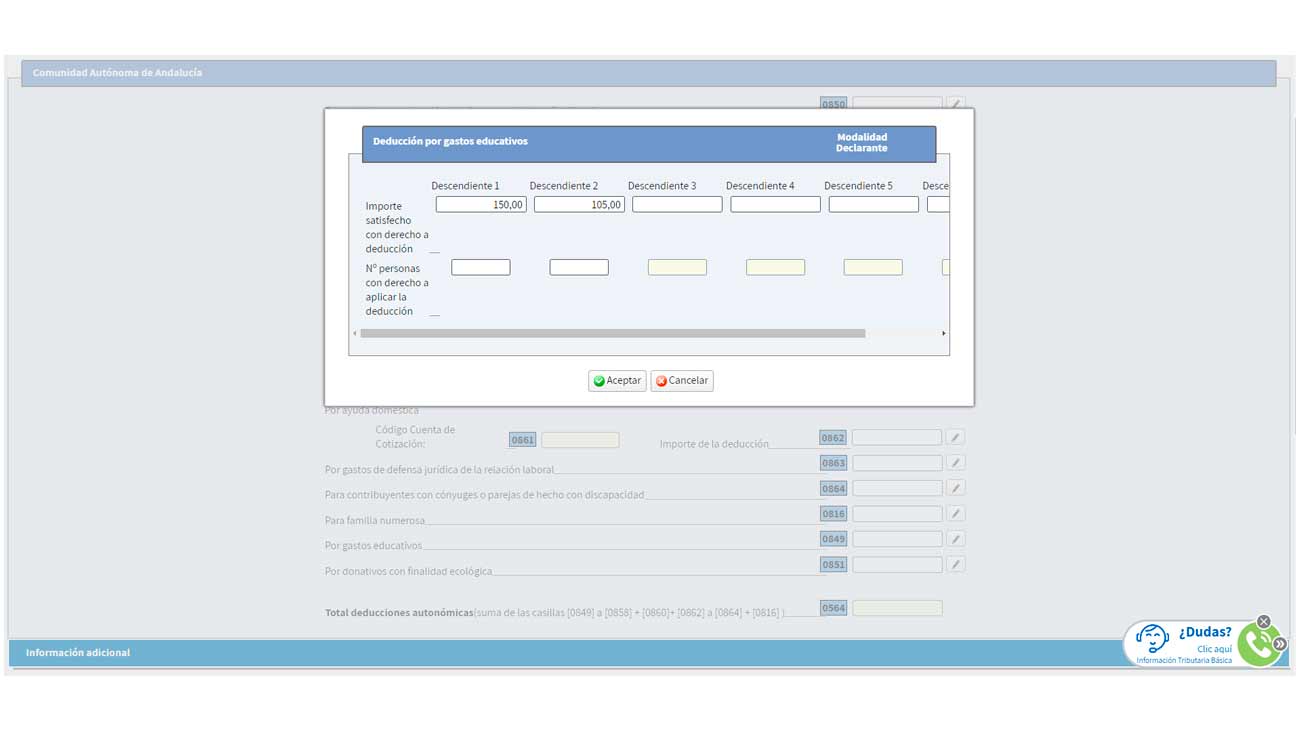Click the input field of box 0849
This screenshot has height=731, width=1300.
(897, 538)
